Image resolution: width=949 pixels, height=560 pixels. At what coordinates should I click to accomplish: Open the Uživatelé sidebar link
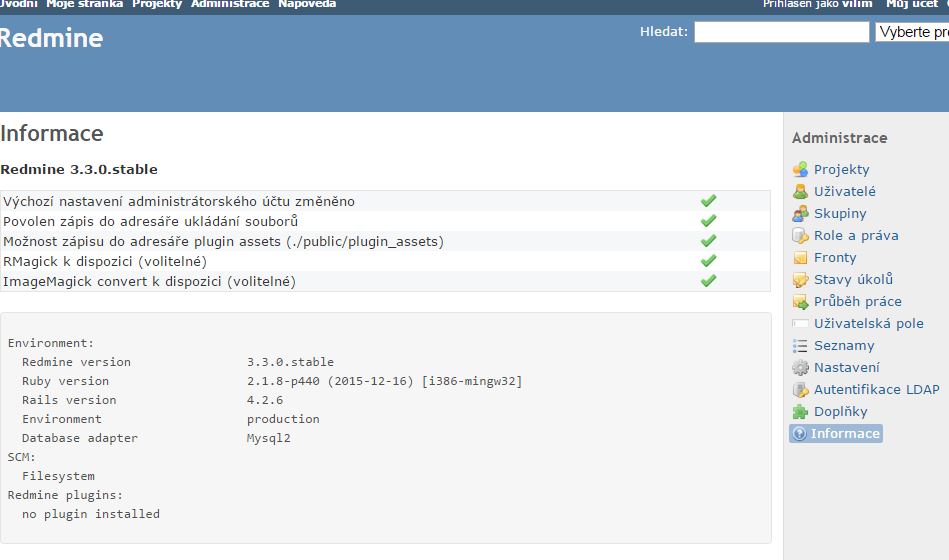pyautogui.click(x=844, y=191)
